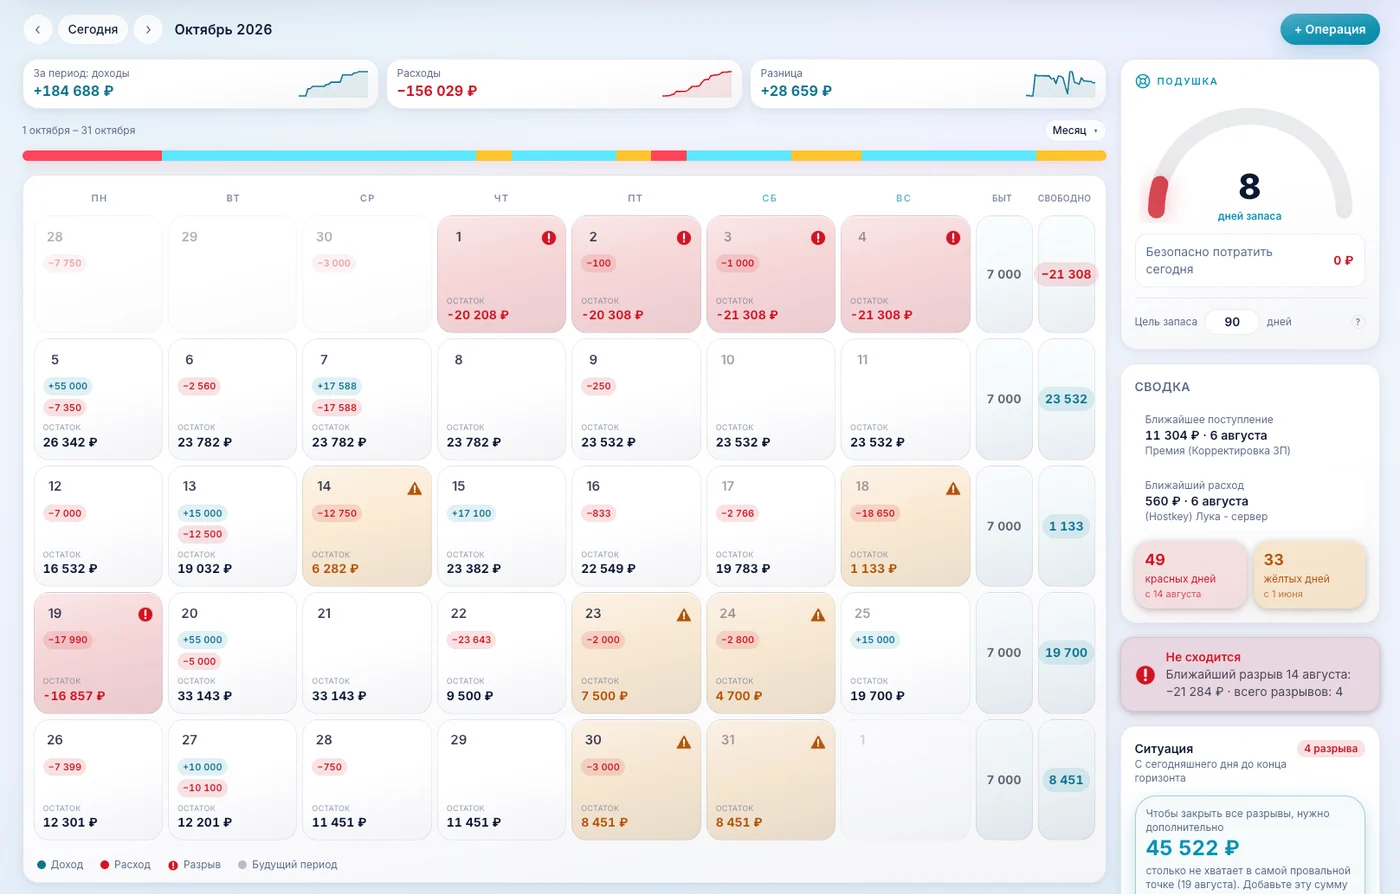Open the Месяц period dropdown
This screenshot has width=1400, height=894.
[x=1075, y=130]
